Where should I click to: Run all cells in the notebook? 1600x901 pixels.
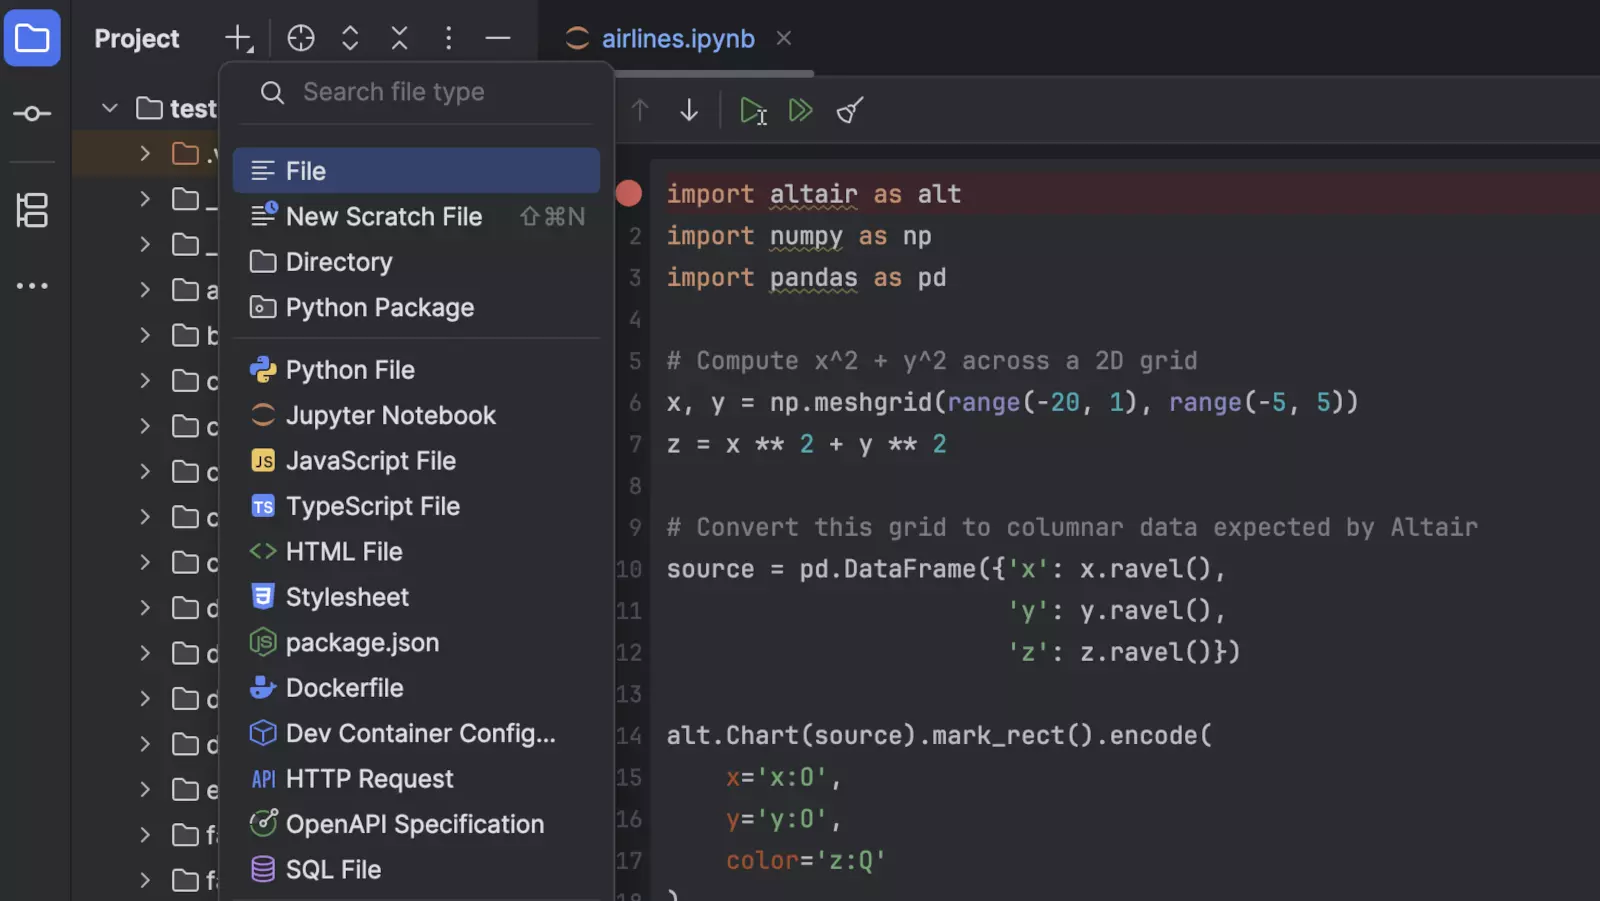800,110
